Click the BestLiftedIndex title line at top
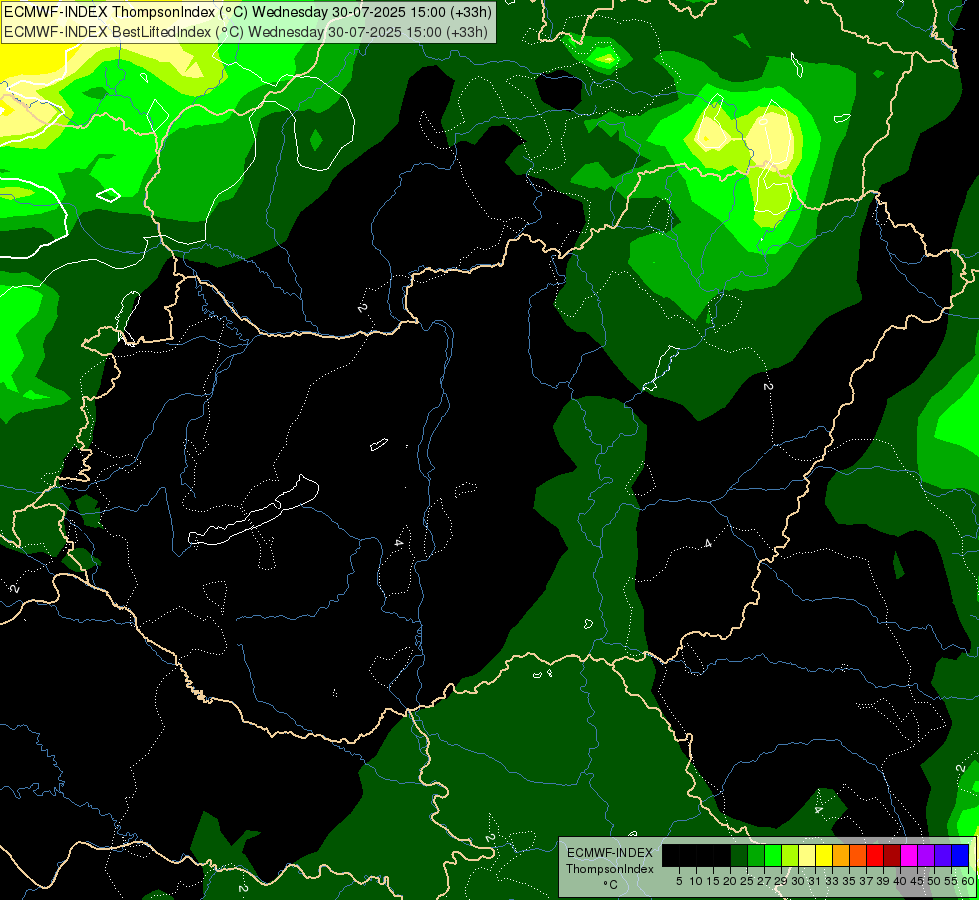 [246, 32]
